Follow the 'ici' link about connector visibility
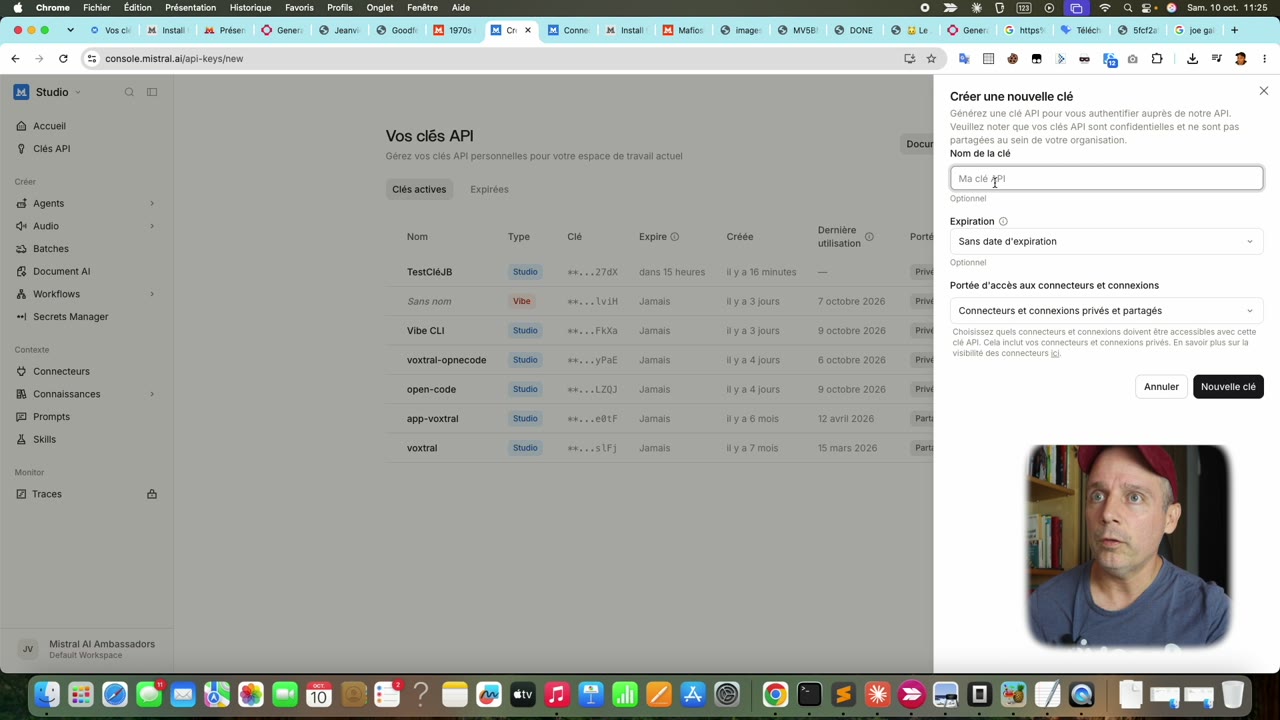This screenshot has height=720, width=1280. pos(1054,354)
